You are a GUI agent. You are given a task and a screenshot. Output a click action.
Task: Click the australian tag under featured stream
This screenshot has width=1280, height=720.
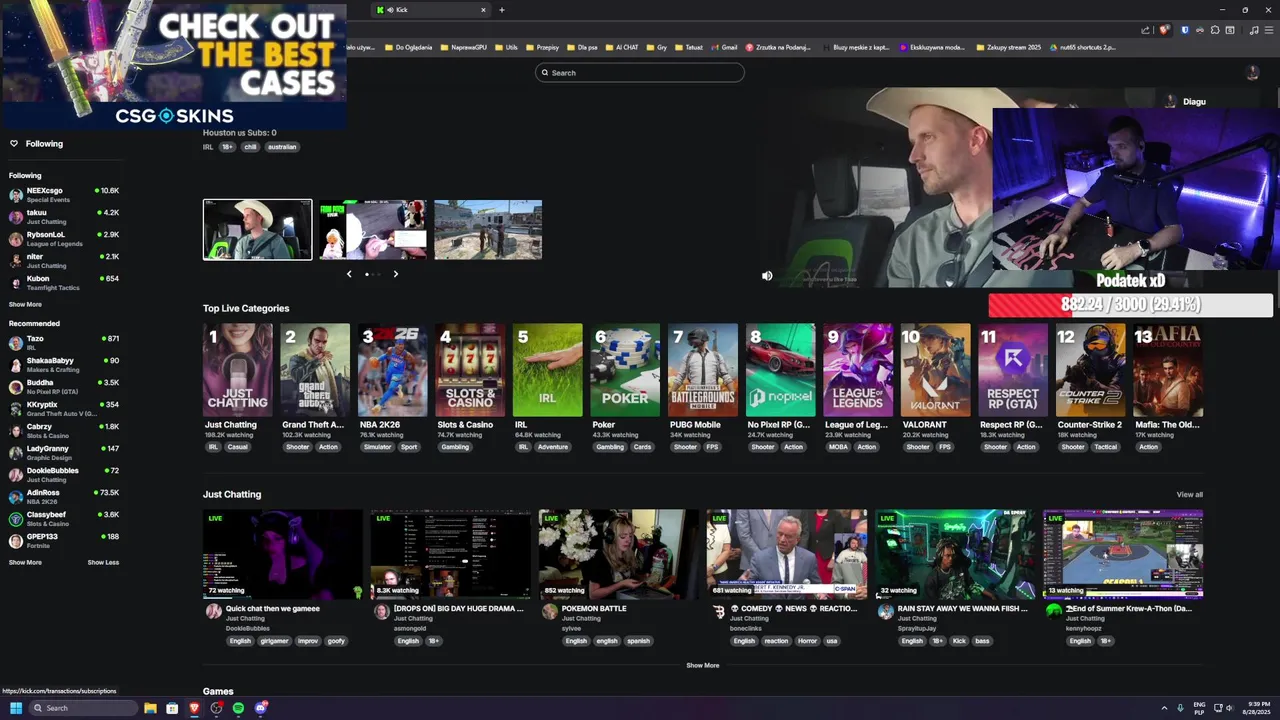point(282,147)
